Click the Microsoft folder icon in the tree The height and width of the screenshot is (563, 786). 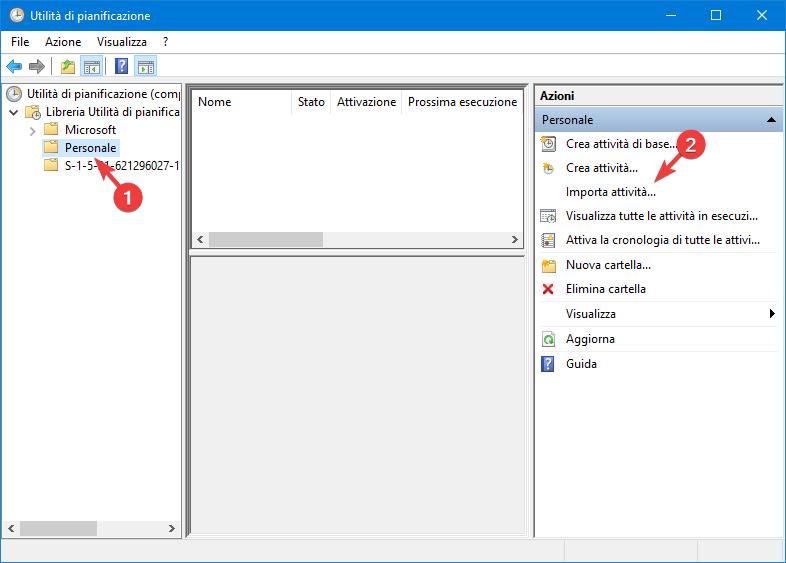(51, 129)
